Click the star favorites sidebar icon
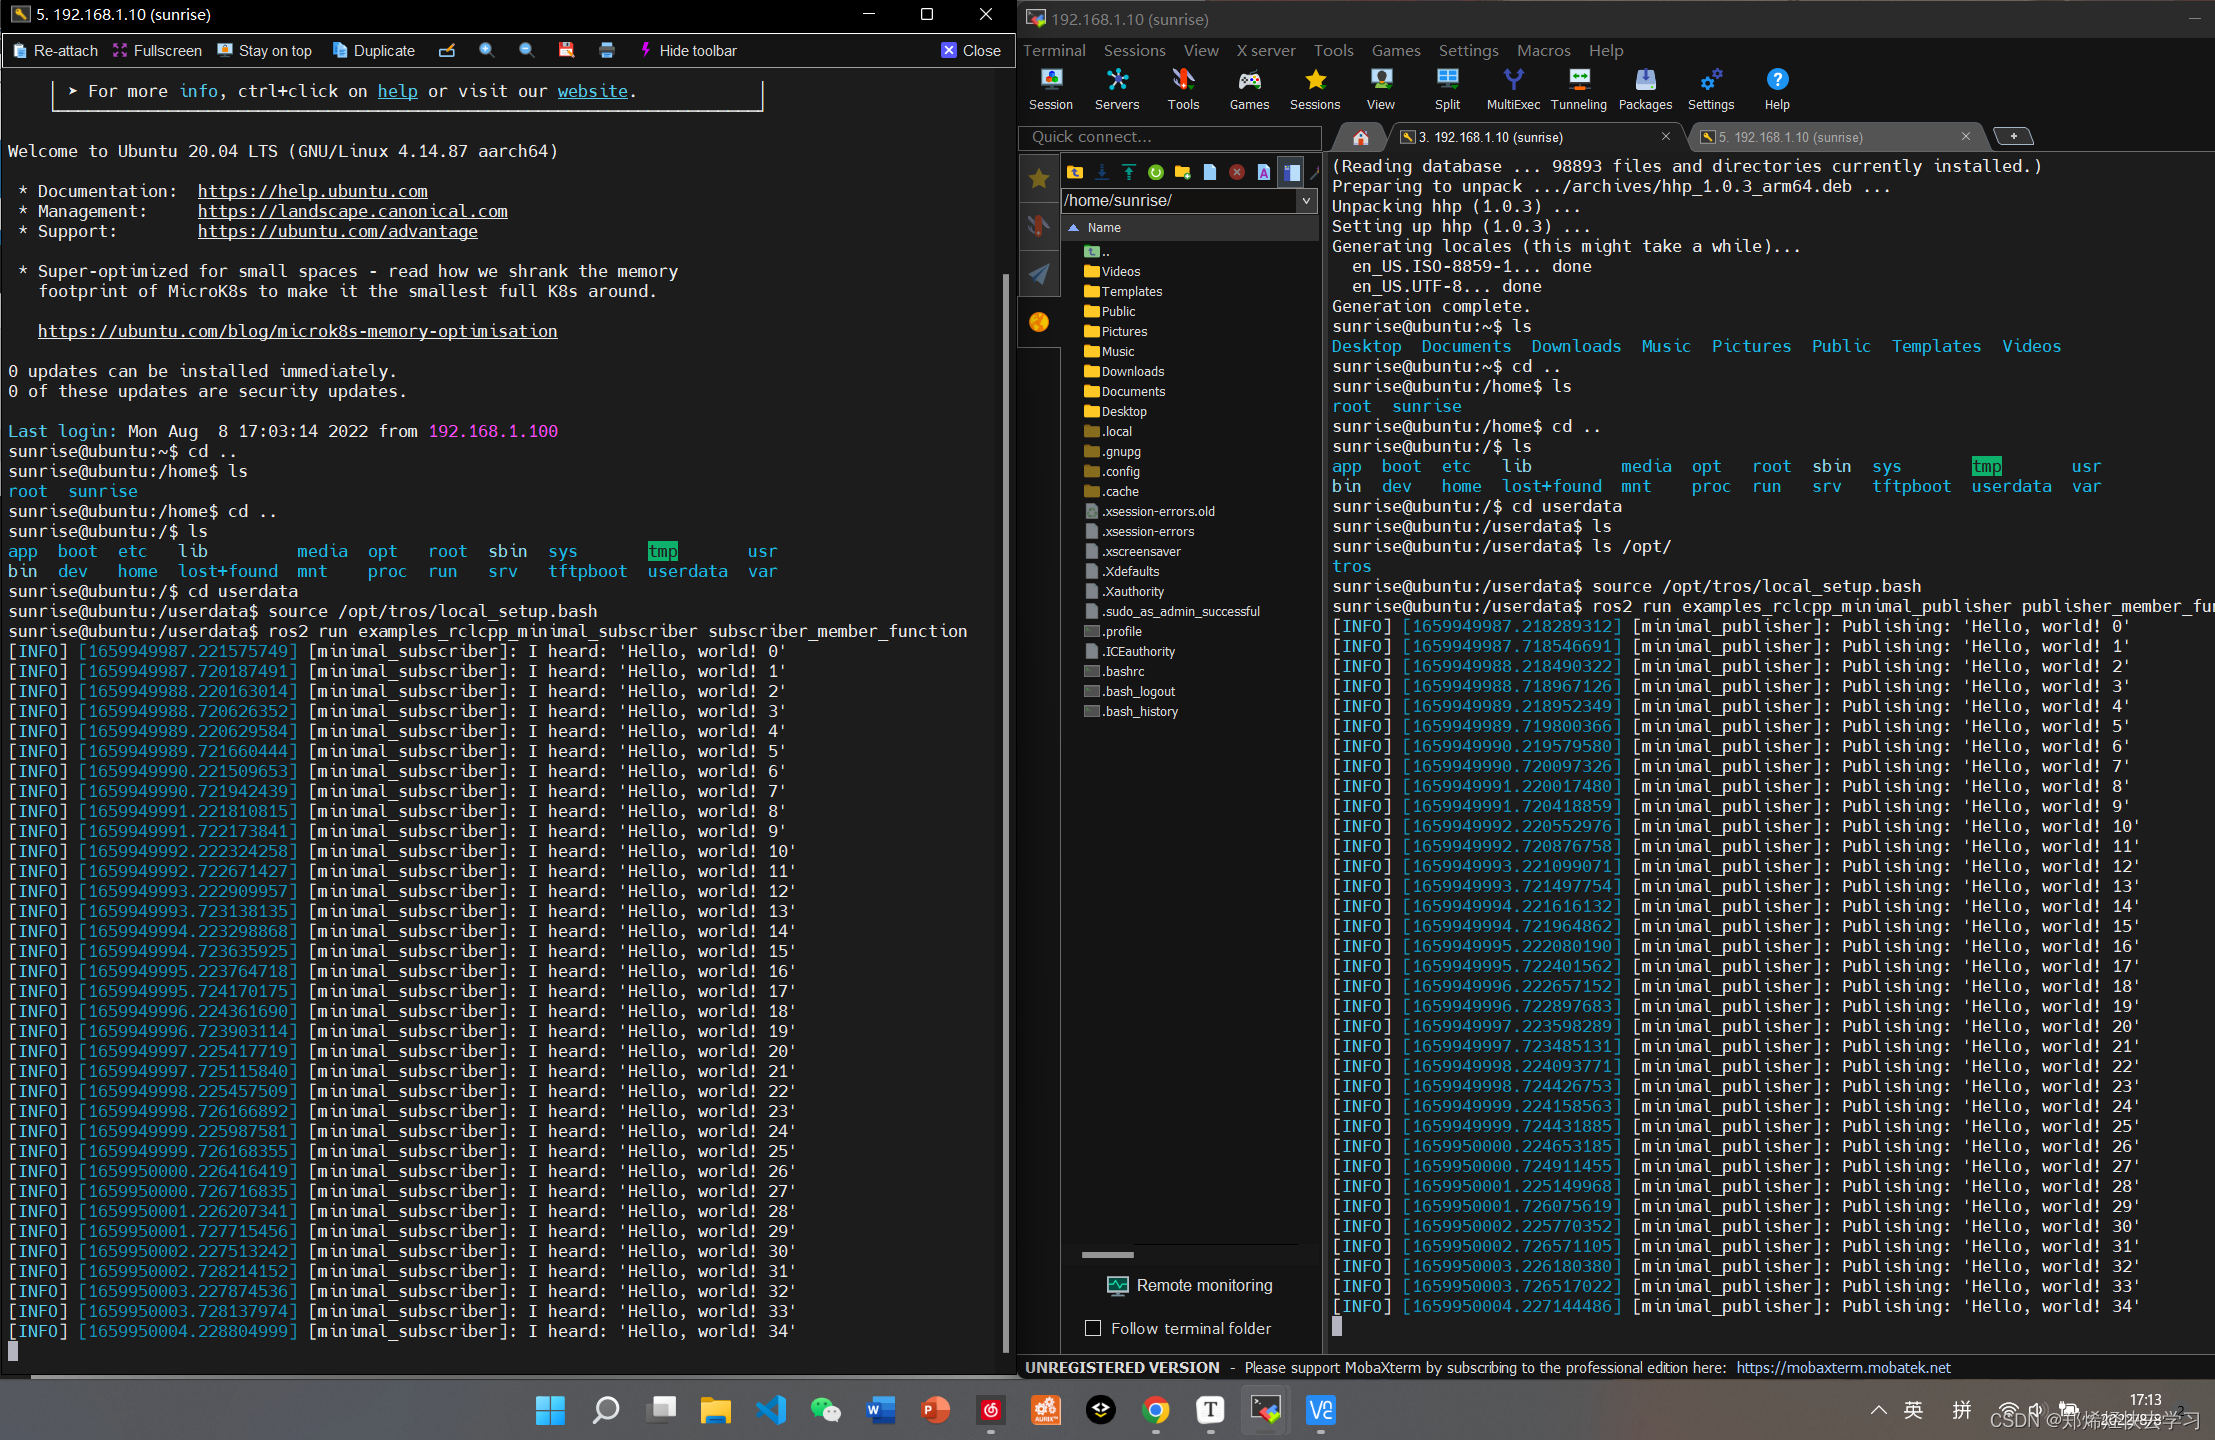The image size is (2215, 1440). (1039, 179)
